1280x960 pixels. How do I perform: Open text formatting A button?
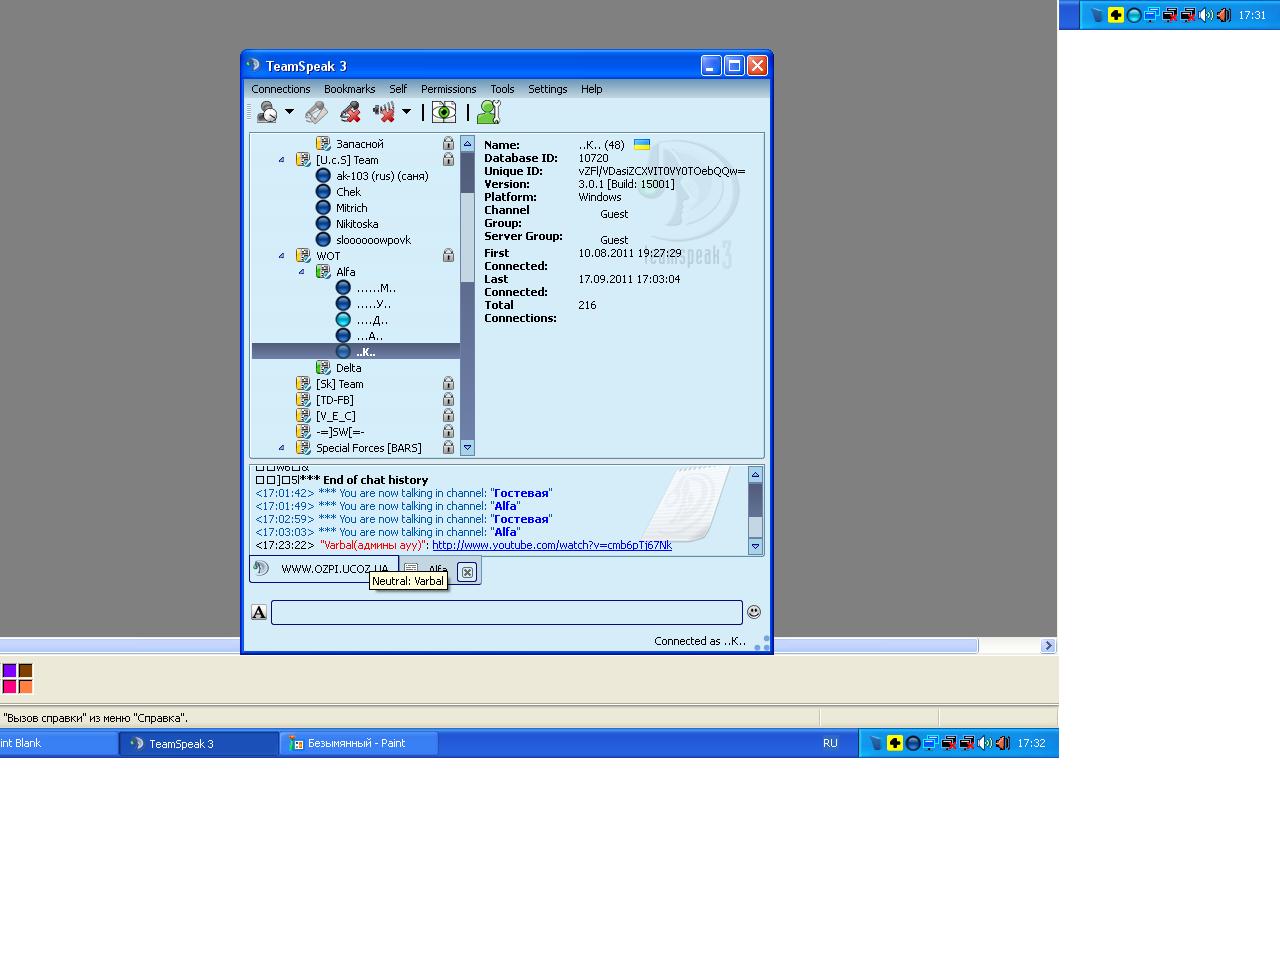coord(259,612)
